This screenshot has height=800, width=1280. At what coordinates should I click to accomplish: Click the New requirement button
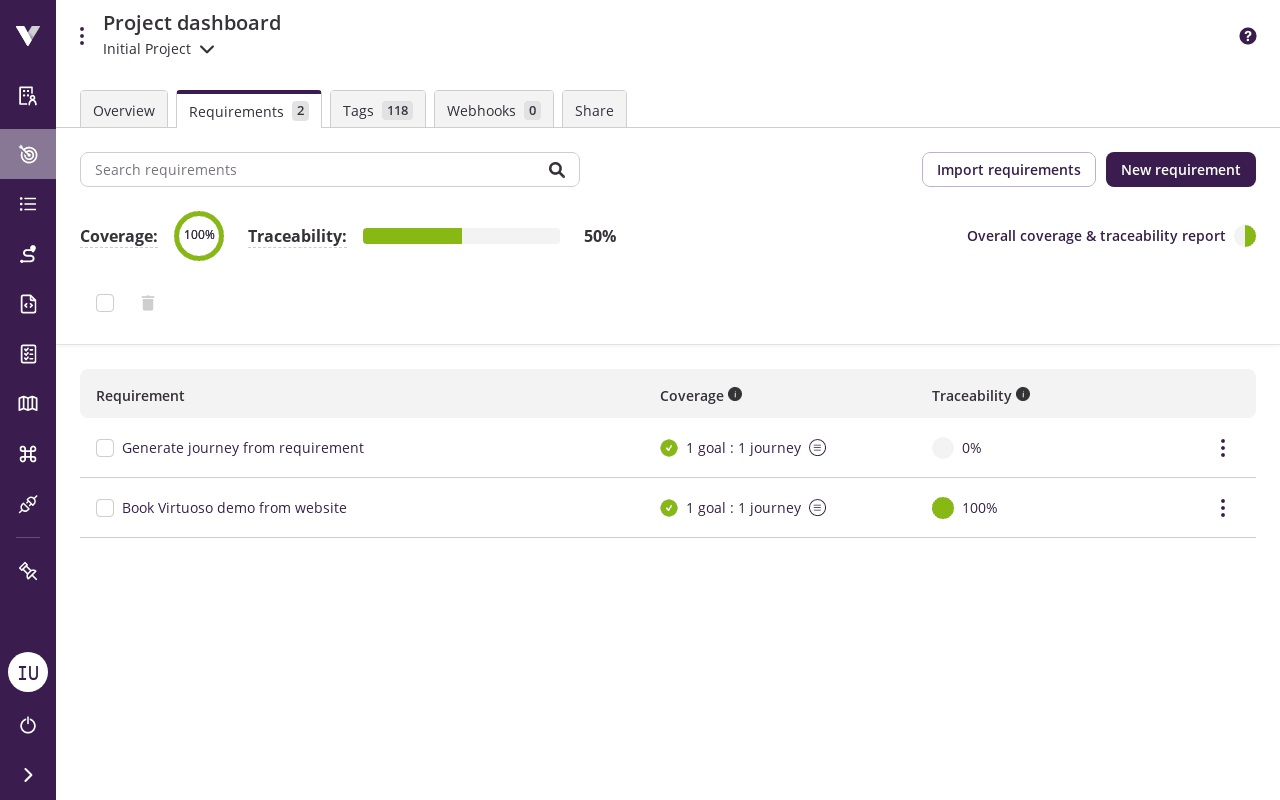(1180, 169)
